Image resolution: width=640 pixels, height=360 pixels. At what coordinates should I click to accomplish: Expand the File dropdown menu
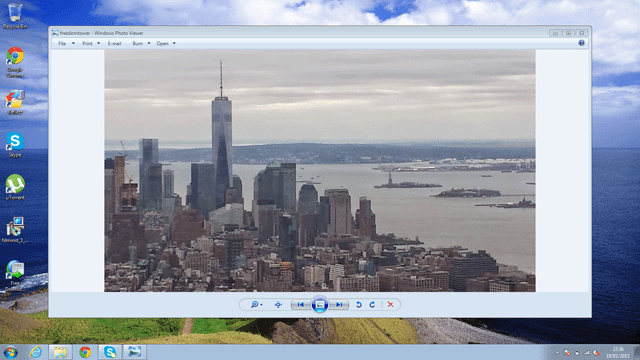click(x=66, y=43)
